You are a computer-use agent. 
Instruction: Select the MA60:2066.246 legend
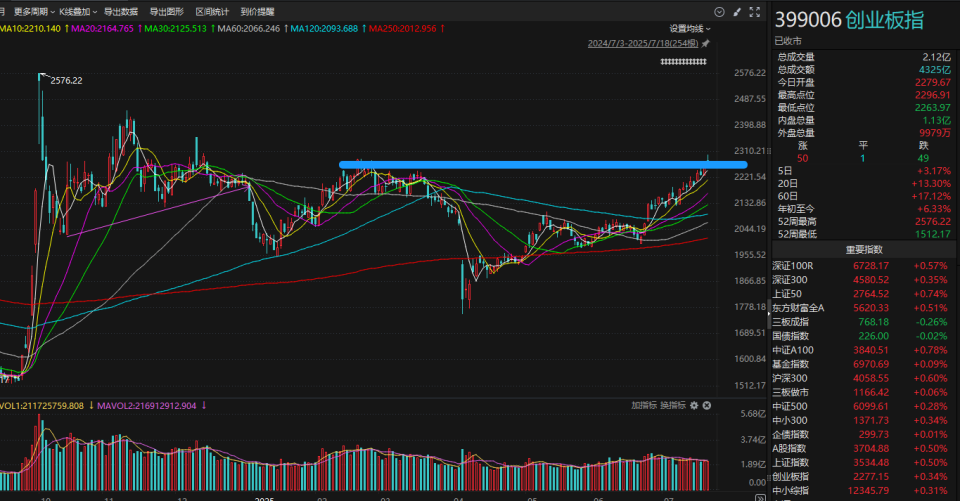coord(248,29)
